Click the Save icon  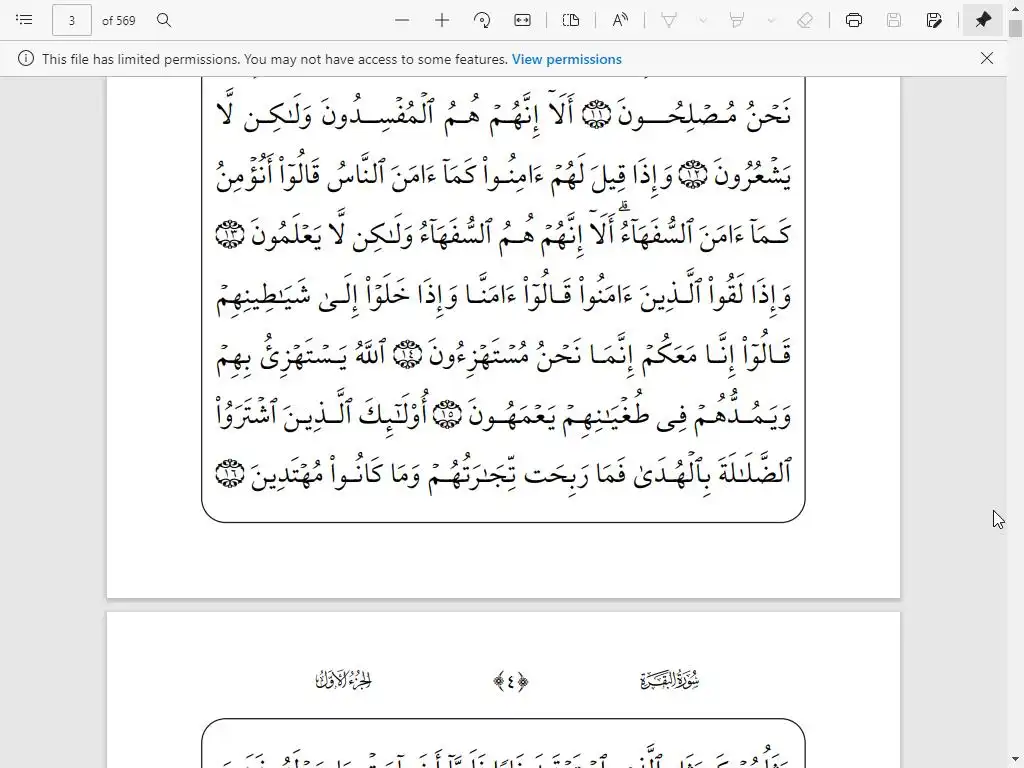pyautogui.click(x=894, y=20)
